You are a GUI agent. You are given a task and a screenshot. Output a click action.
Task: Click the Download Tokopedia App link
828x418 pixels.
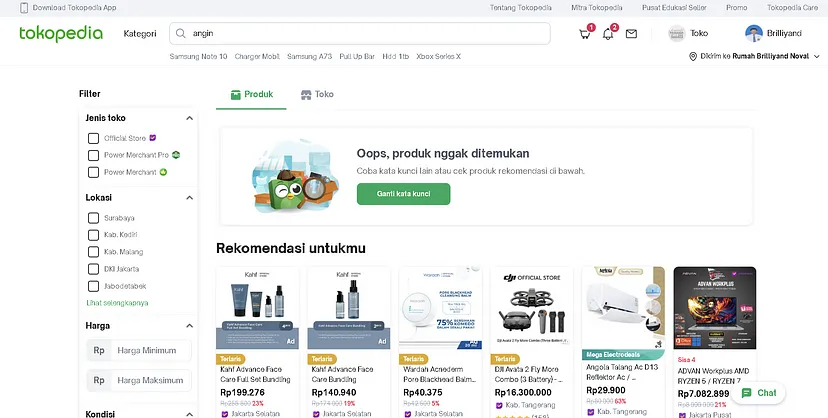coord(74,7)
